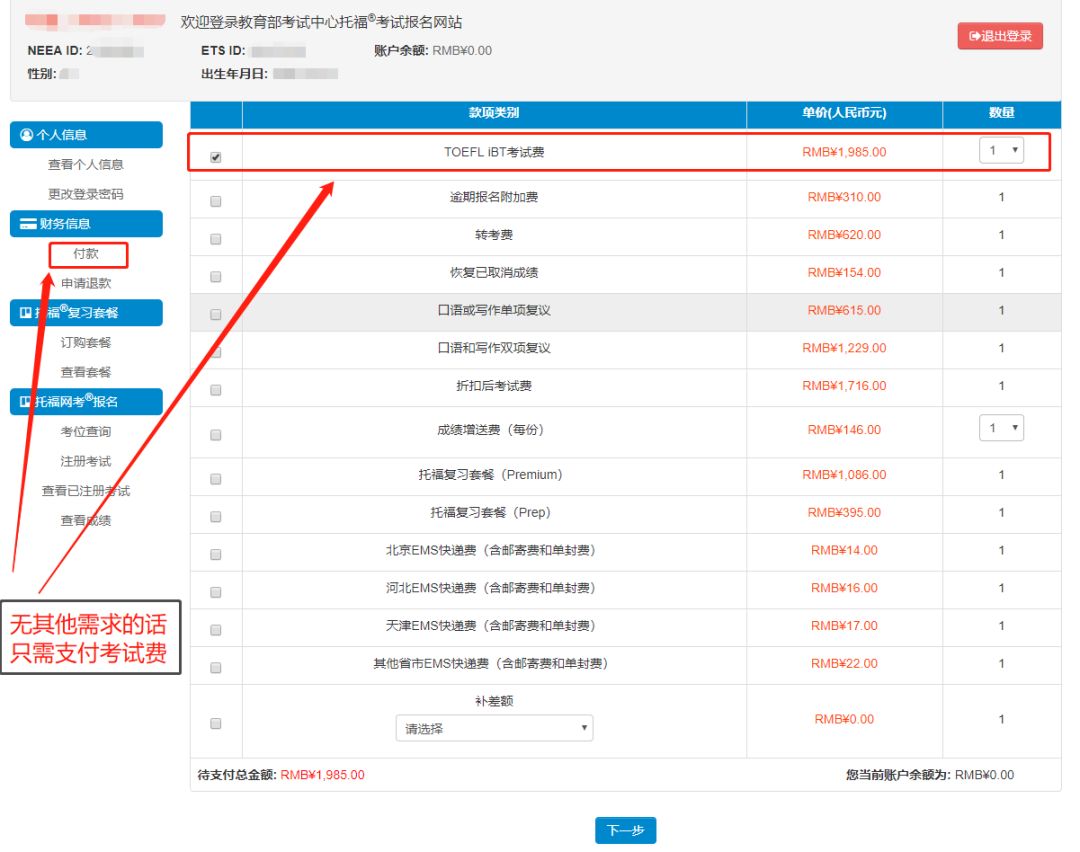Enable the 成绩增送费 checkbox
1080x852 pixels.
tap(216, 435)
